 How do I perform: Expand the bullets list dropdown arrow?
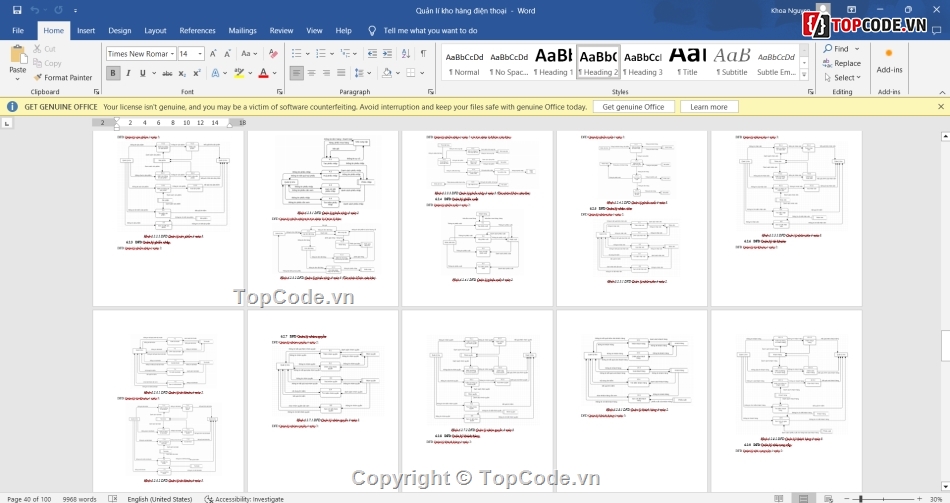[x=307, y=54]
